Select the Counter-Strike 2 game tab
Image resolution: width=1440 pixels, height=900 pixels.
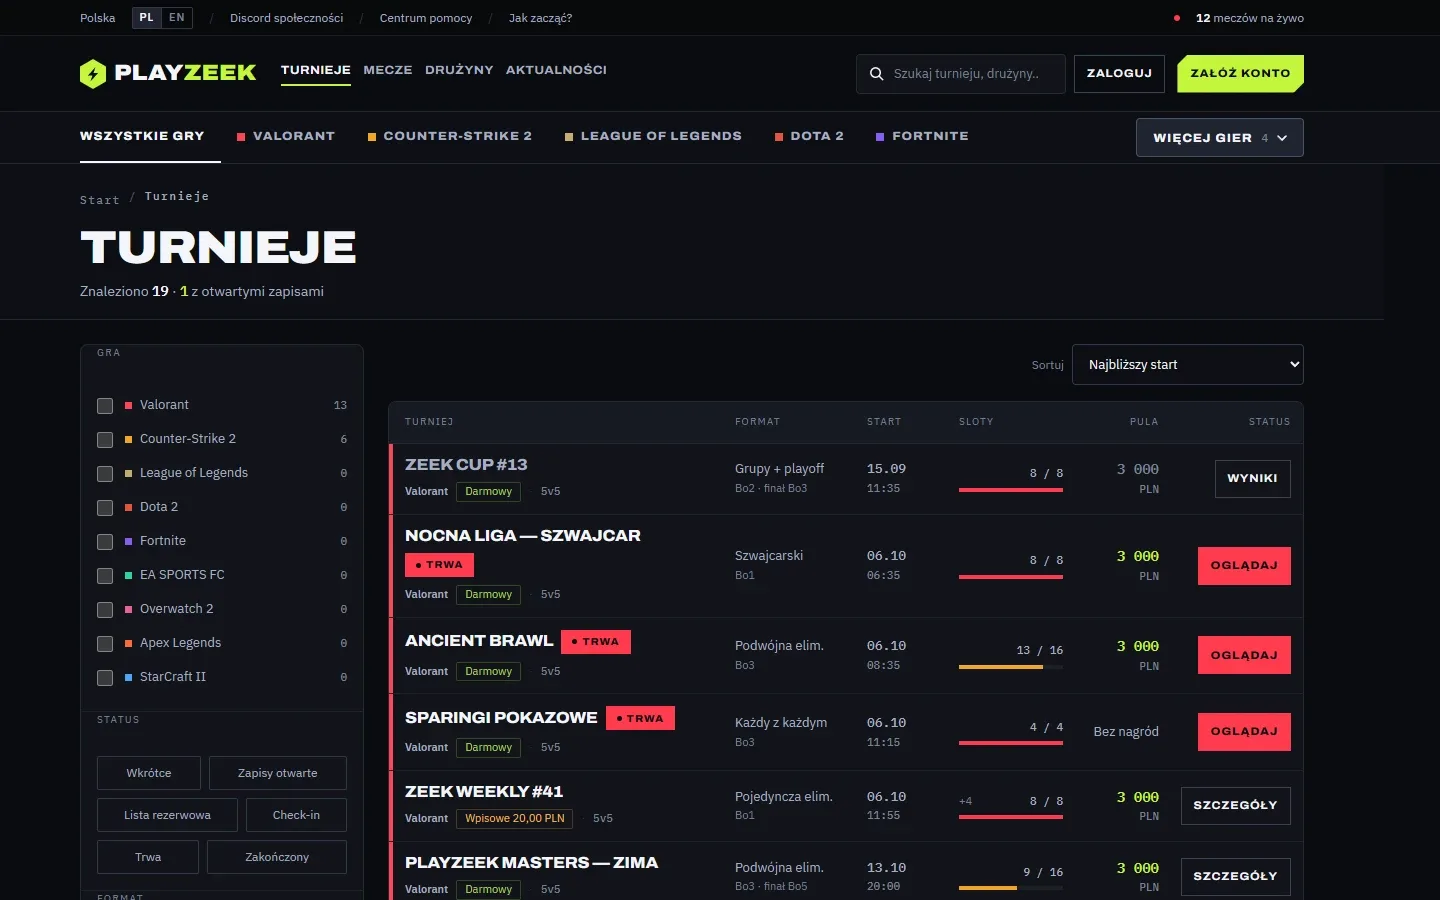pos(450,136)
